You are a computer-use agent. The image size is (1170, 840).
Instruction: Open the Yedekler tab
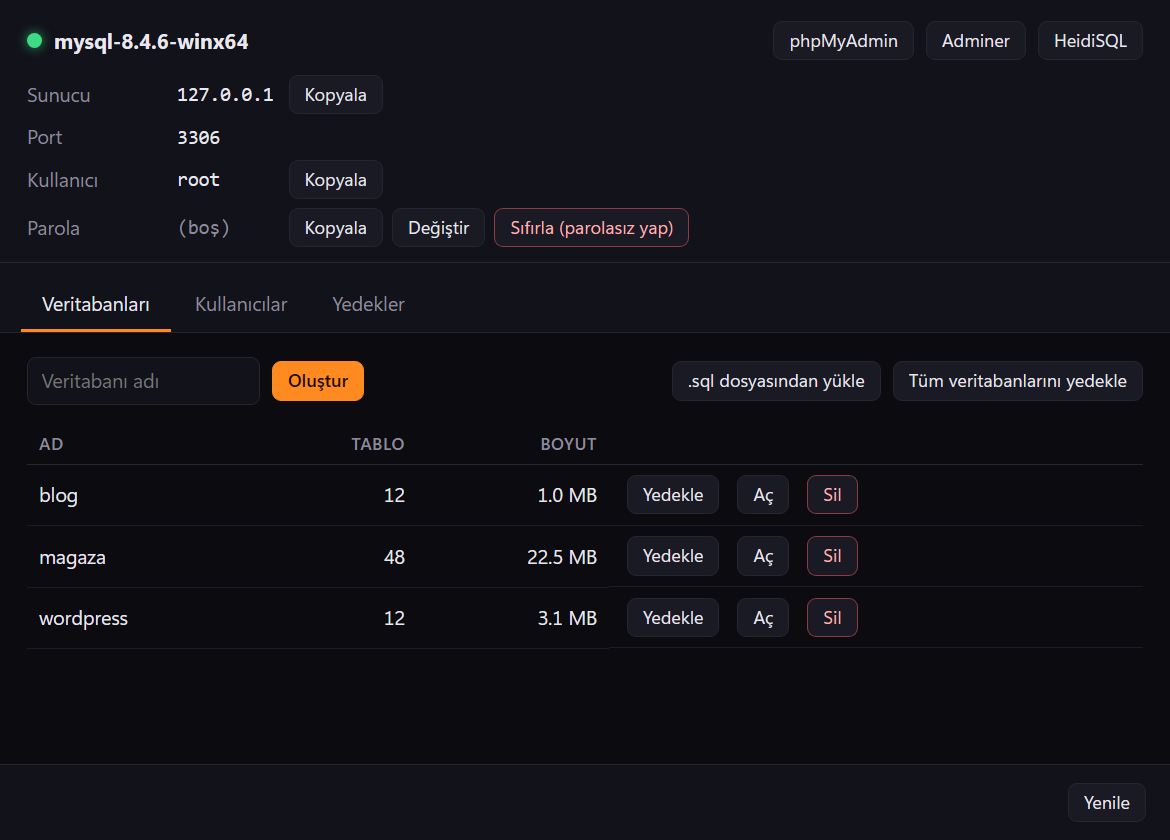click(369, 304)
